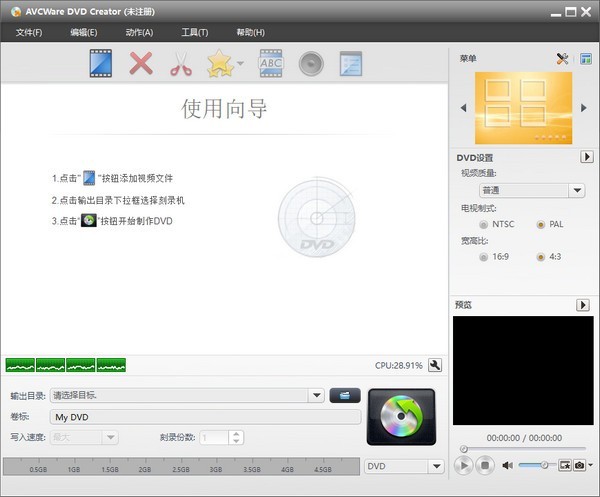Click the red X delete icon

(x=141, y=63)
